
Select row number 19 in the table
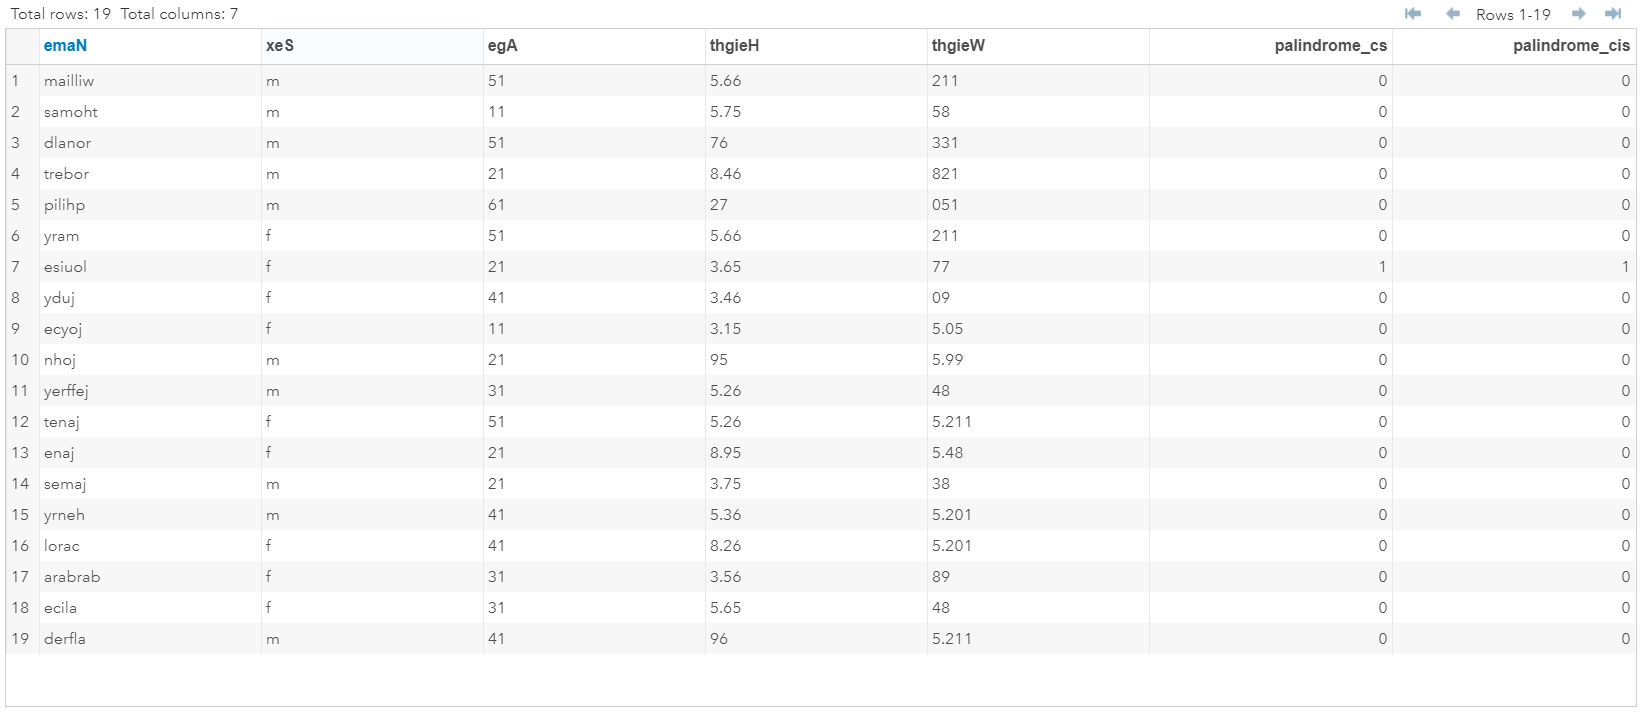tap(20, 639)
